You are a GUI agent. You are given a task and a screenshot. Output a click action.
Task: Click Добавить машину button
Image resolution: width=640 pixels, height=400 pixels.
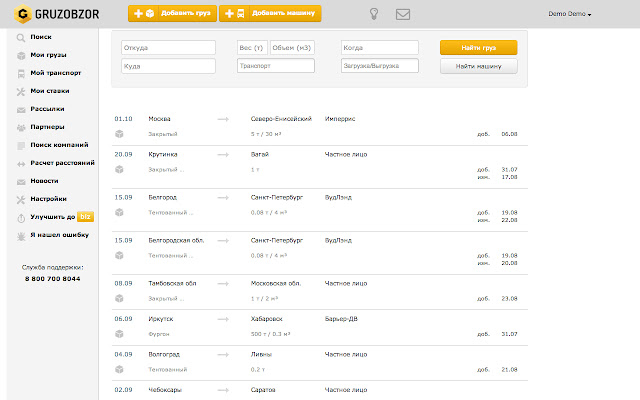pos(270,13)
